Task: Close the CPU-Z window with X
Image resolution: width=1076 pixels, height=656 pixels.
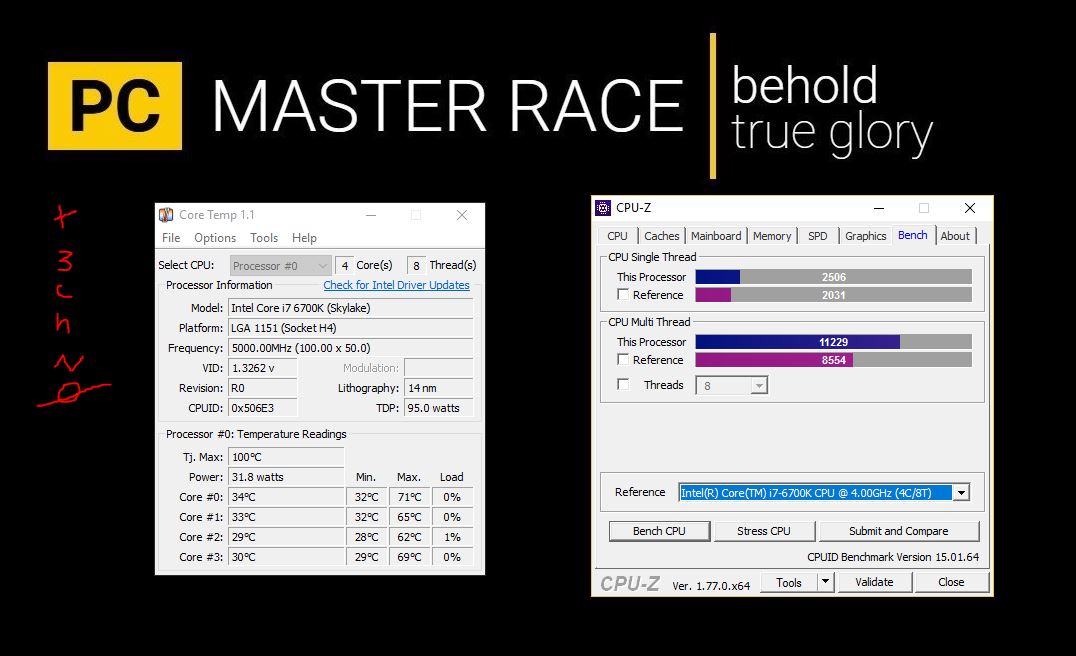Action: [x=970, y=208]
